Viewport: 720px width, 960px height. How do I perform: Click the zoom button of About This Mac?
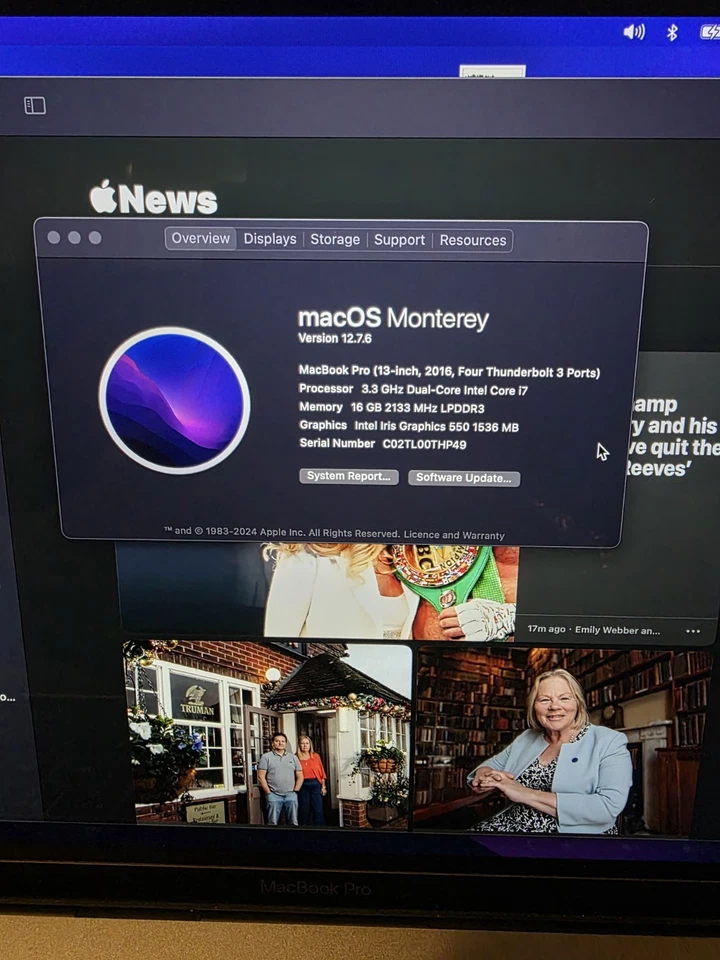point(95,238)
